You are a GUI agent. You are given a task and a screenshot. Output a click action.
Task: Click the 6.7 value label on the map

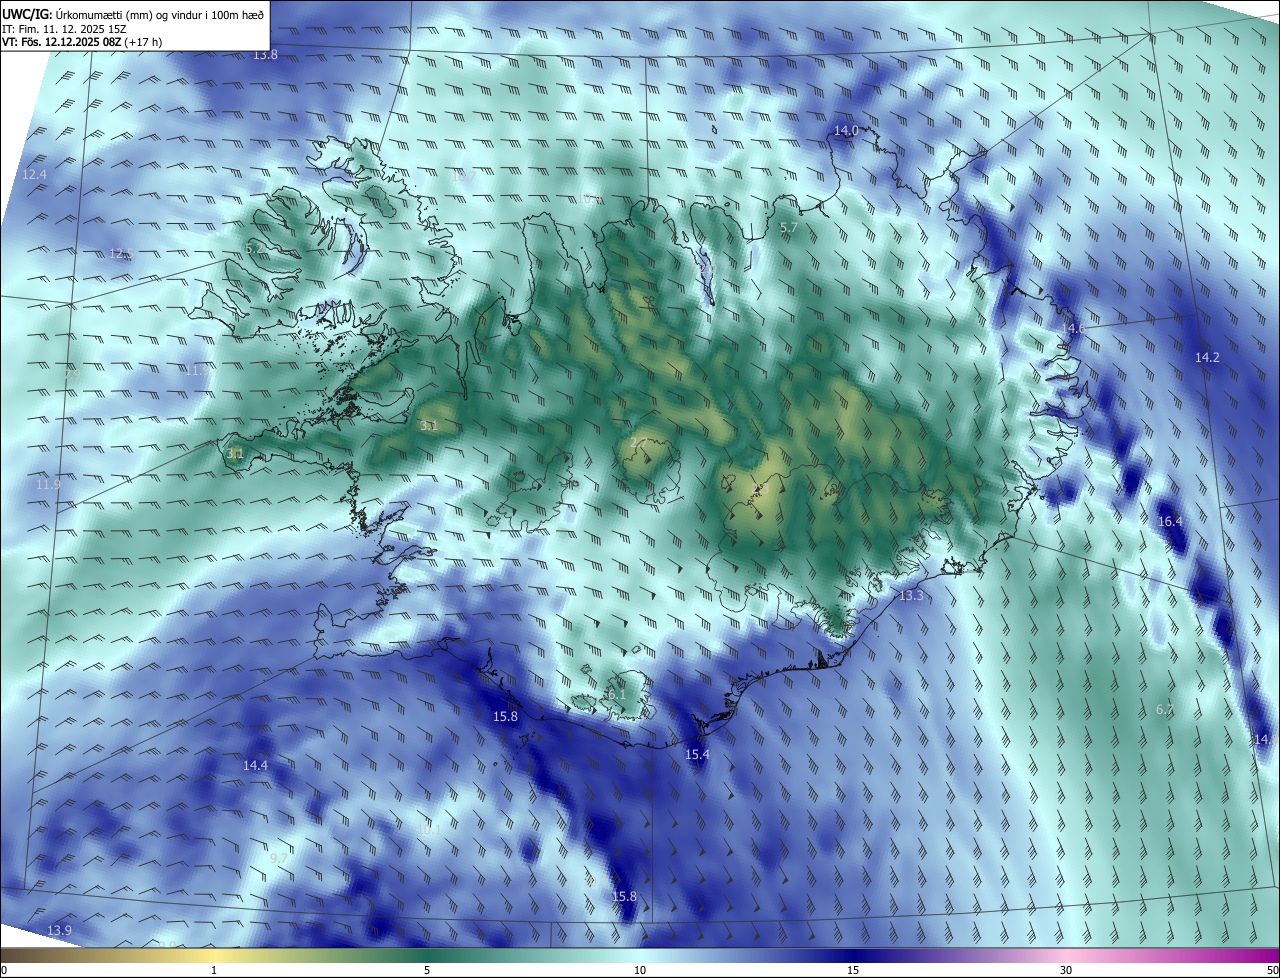point(1164,710)
